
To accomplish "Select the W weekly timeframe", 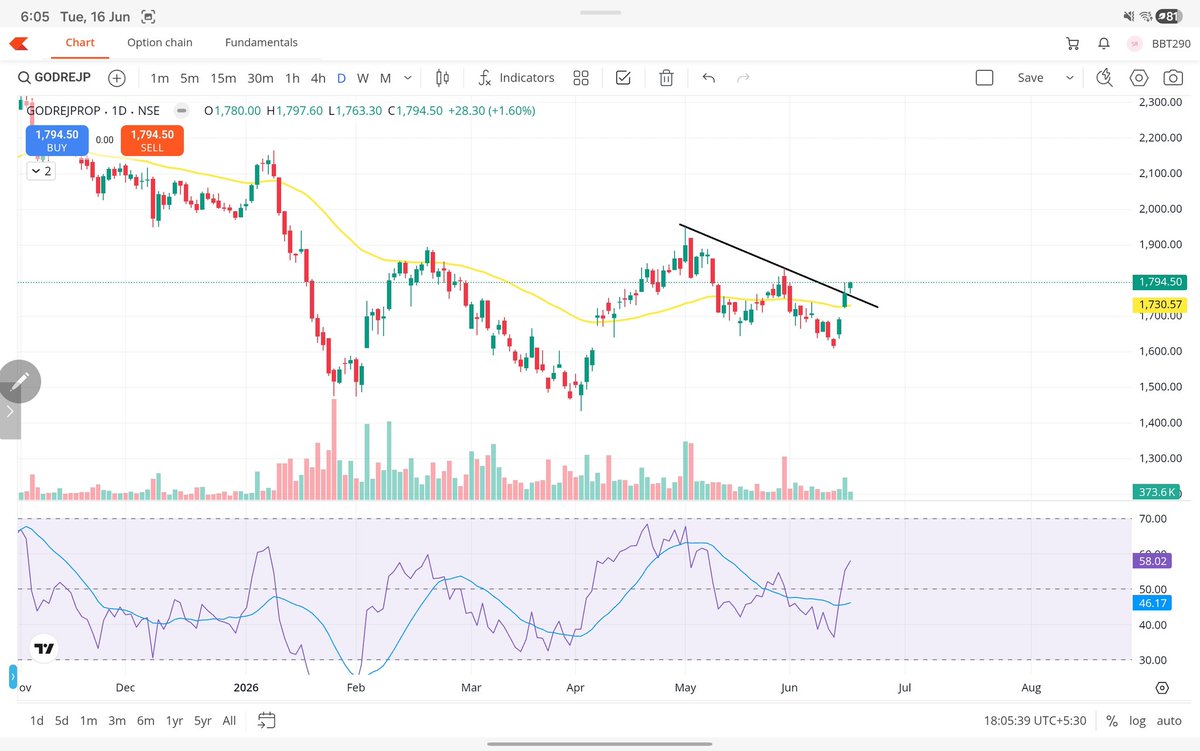I will 363,78.
